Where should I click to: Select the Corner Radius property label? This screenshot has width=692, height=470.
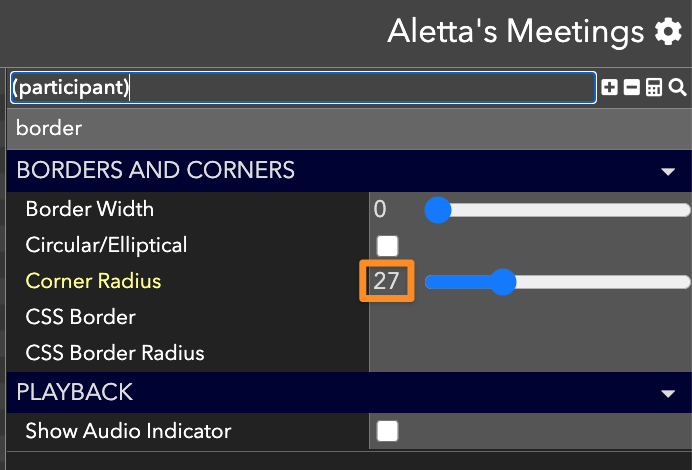tap(93, 281)
